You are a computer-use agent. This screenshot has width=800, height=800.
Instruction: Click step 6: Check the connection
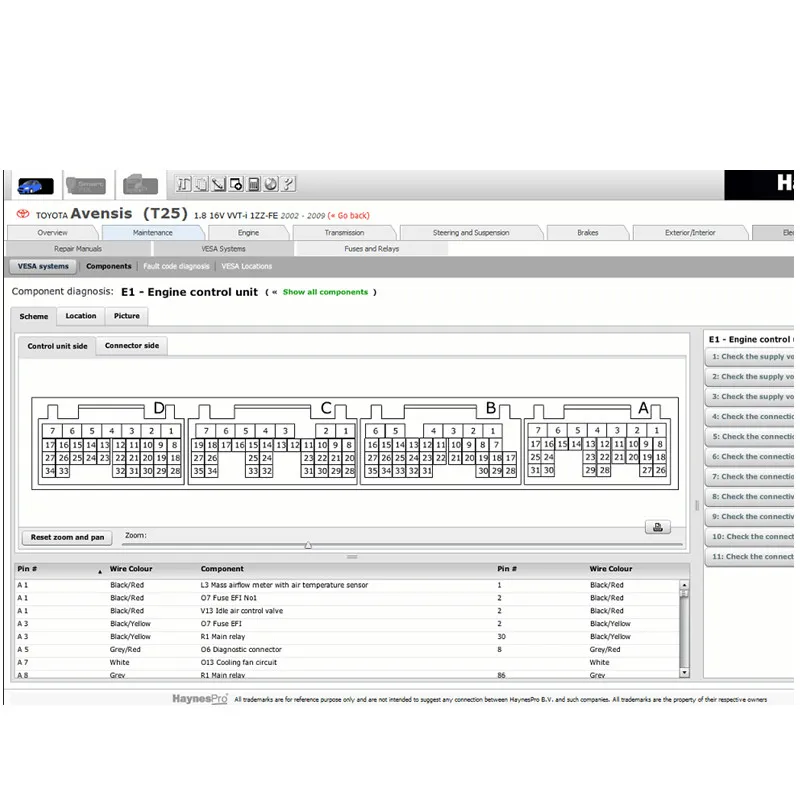[750, 457]
